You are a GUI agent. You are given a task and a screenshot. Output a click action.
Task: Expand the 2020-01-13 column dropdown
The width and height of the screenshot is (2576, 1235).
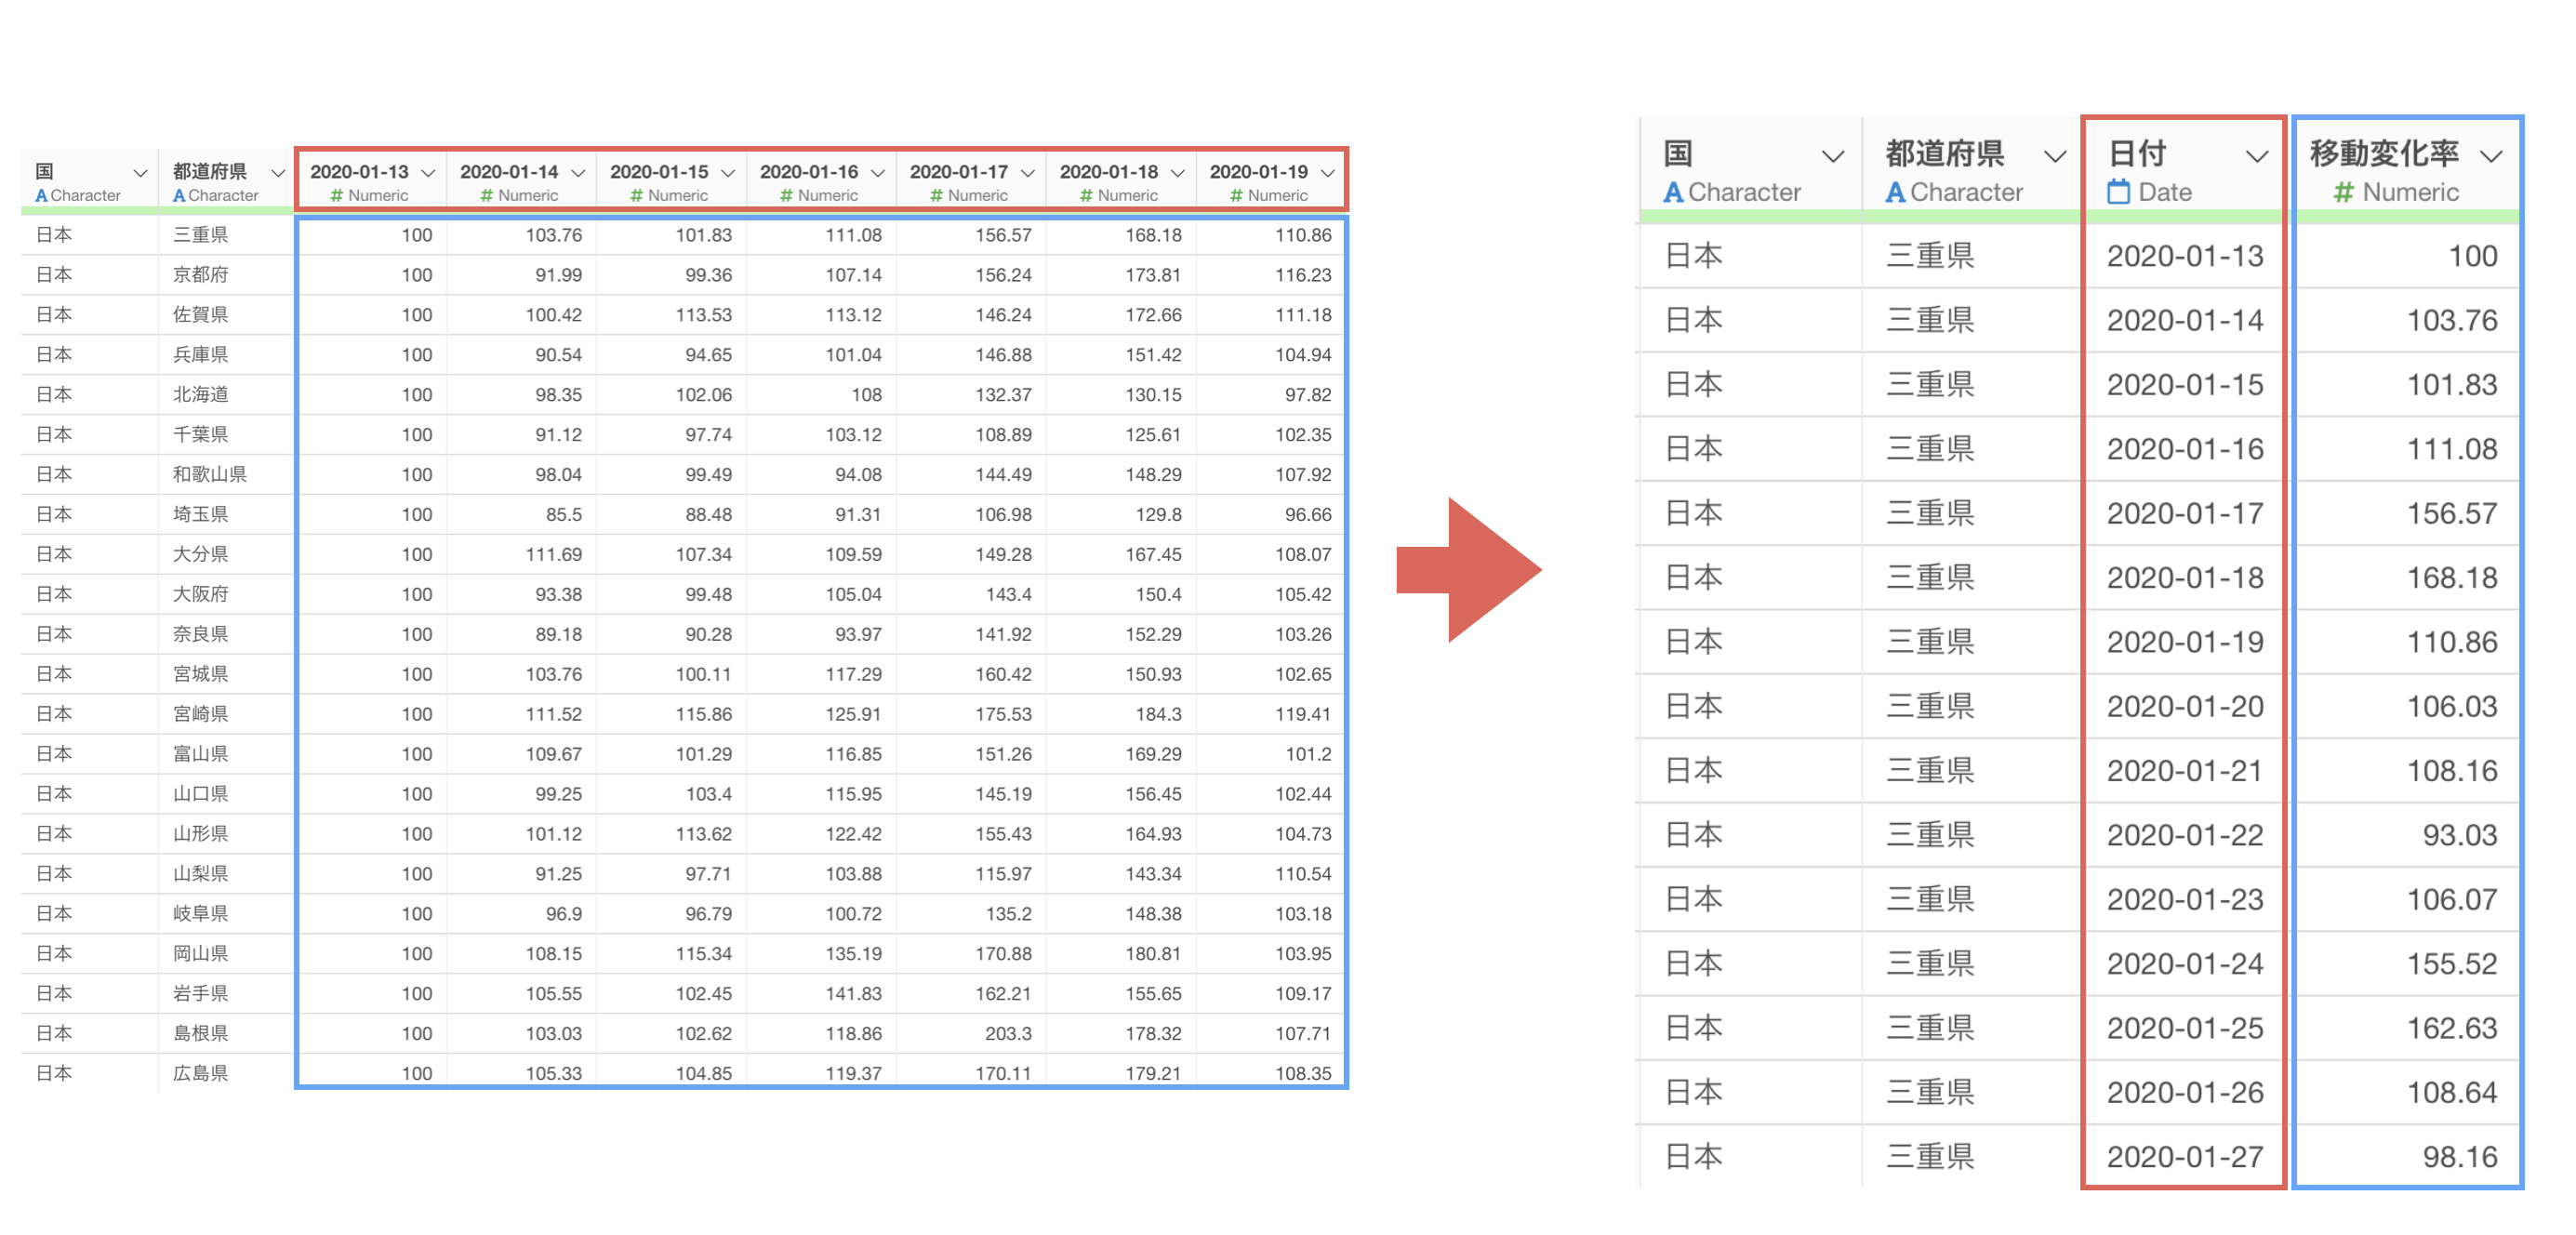coord(428,172)
